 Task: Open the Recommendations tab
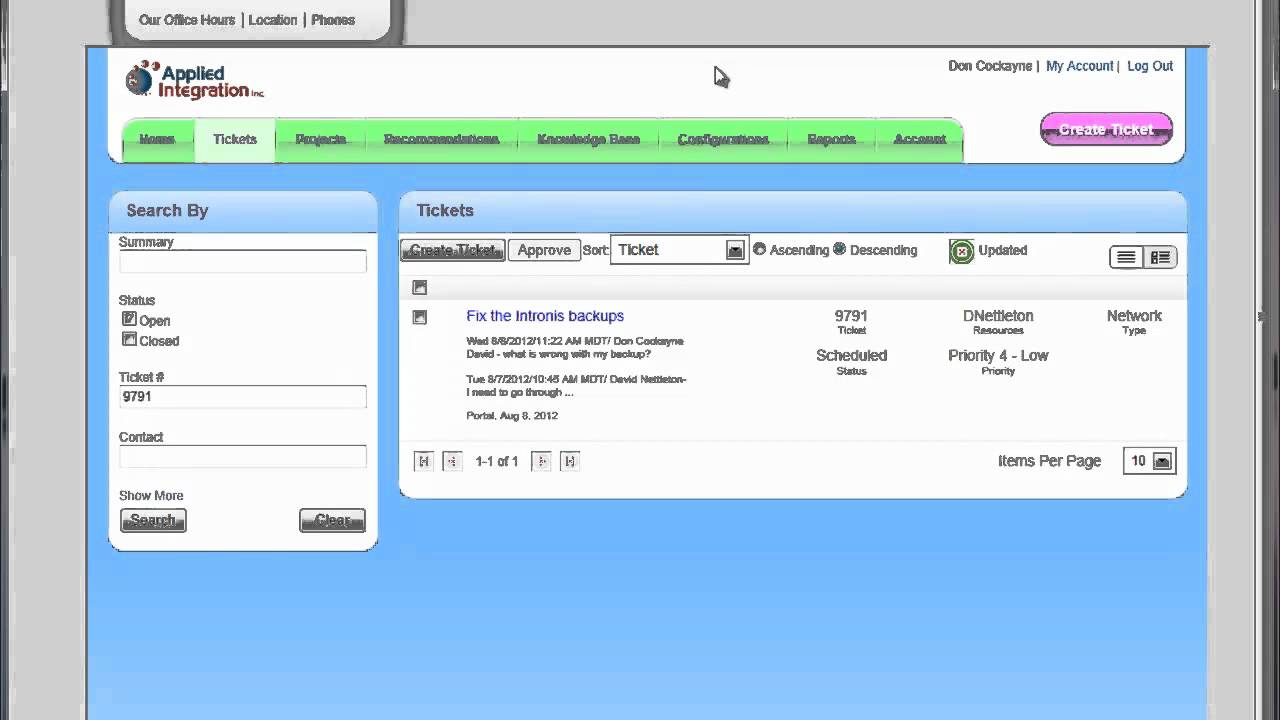point(441,140)
